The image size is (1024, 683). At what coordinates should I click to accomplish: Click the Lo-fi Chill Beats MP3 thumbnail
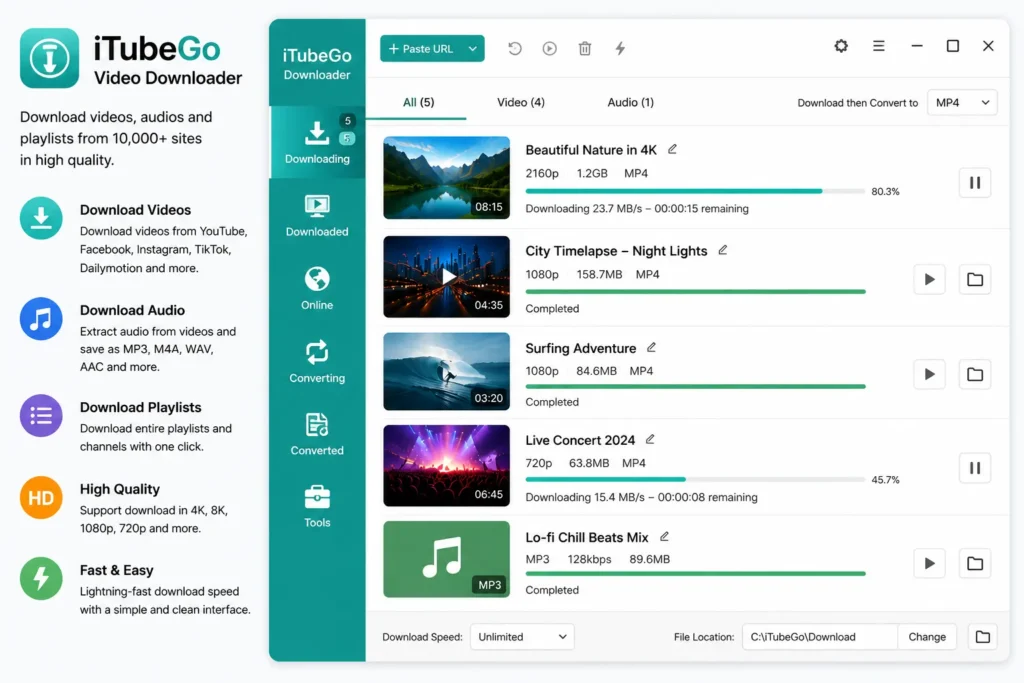tap(447, 560)
